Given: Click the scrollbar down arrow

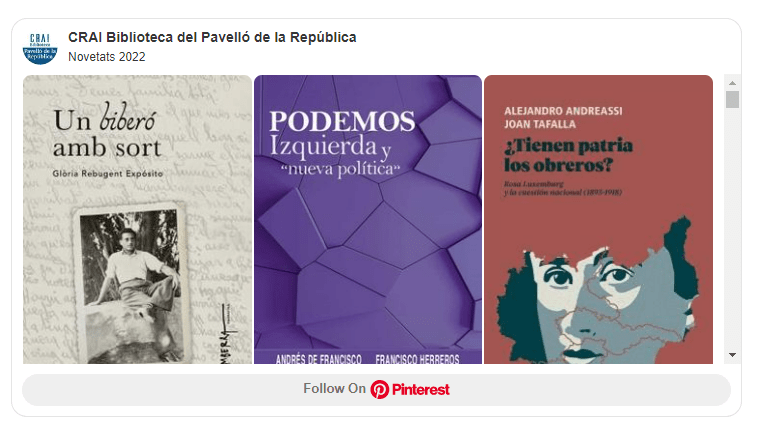Looking at the screenshot, I should (732, 355).
